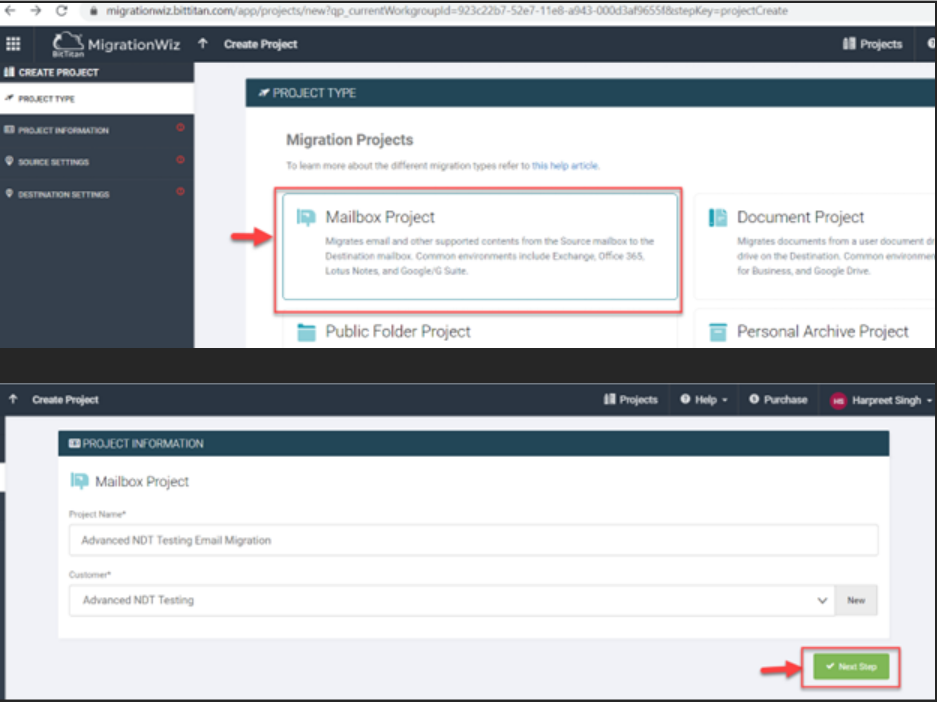The image size is (937, 702).
Task: Click the Mailbox Project icon in Project Information
Action: (79, 481)
